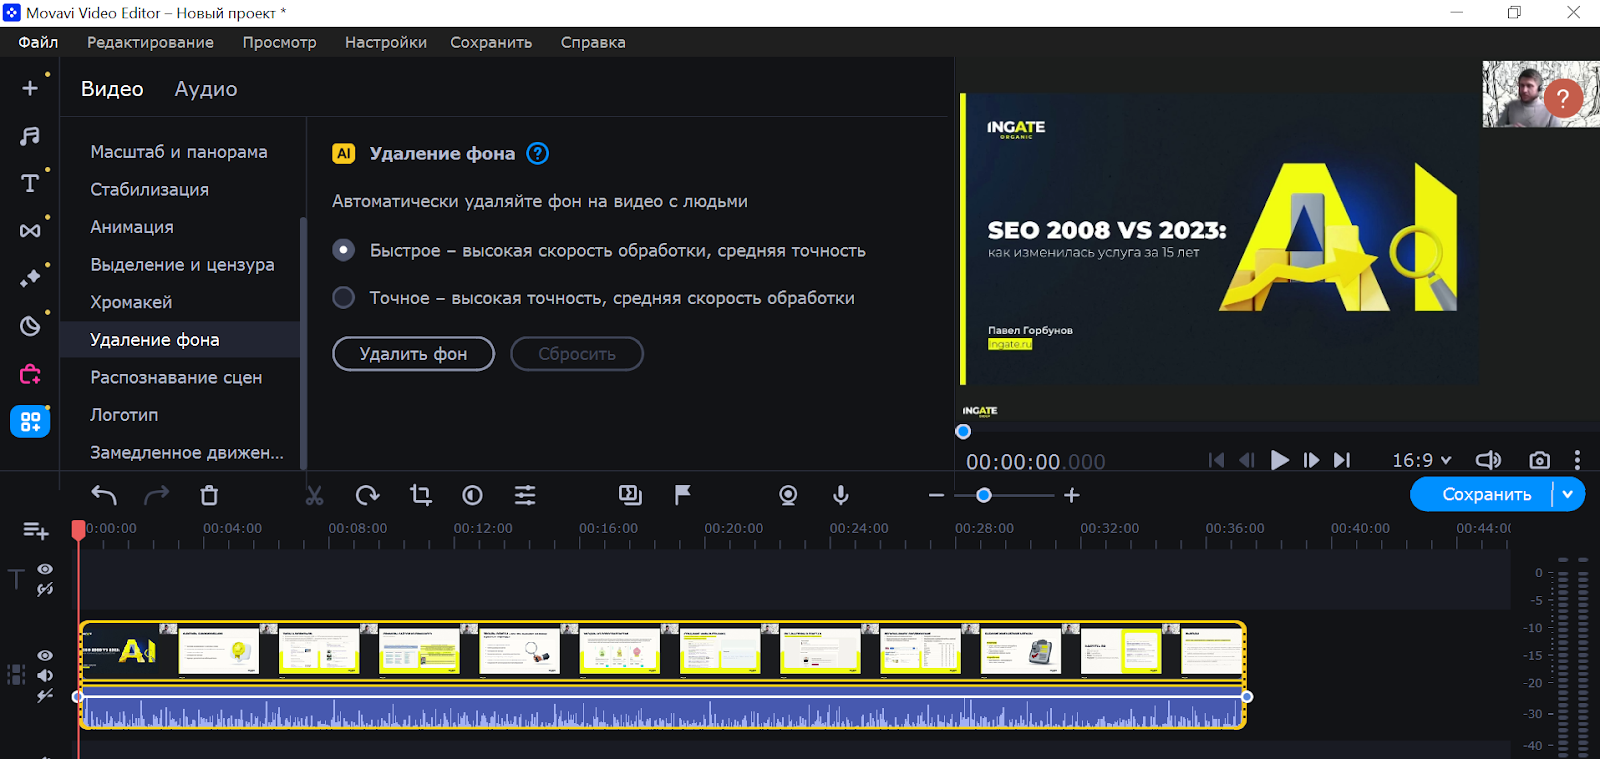Viewport: 1600px width, 759px height.
Task: Select Выделение и цензура tool
Action: tap(182, 264)
